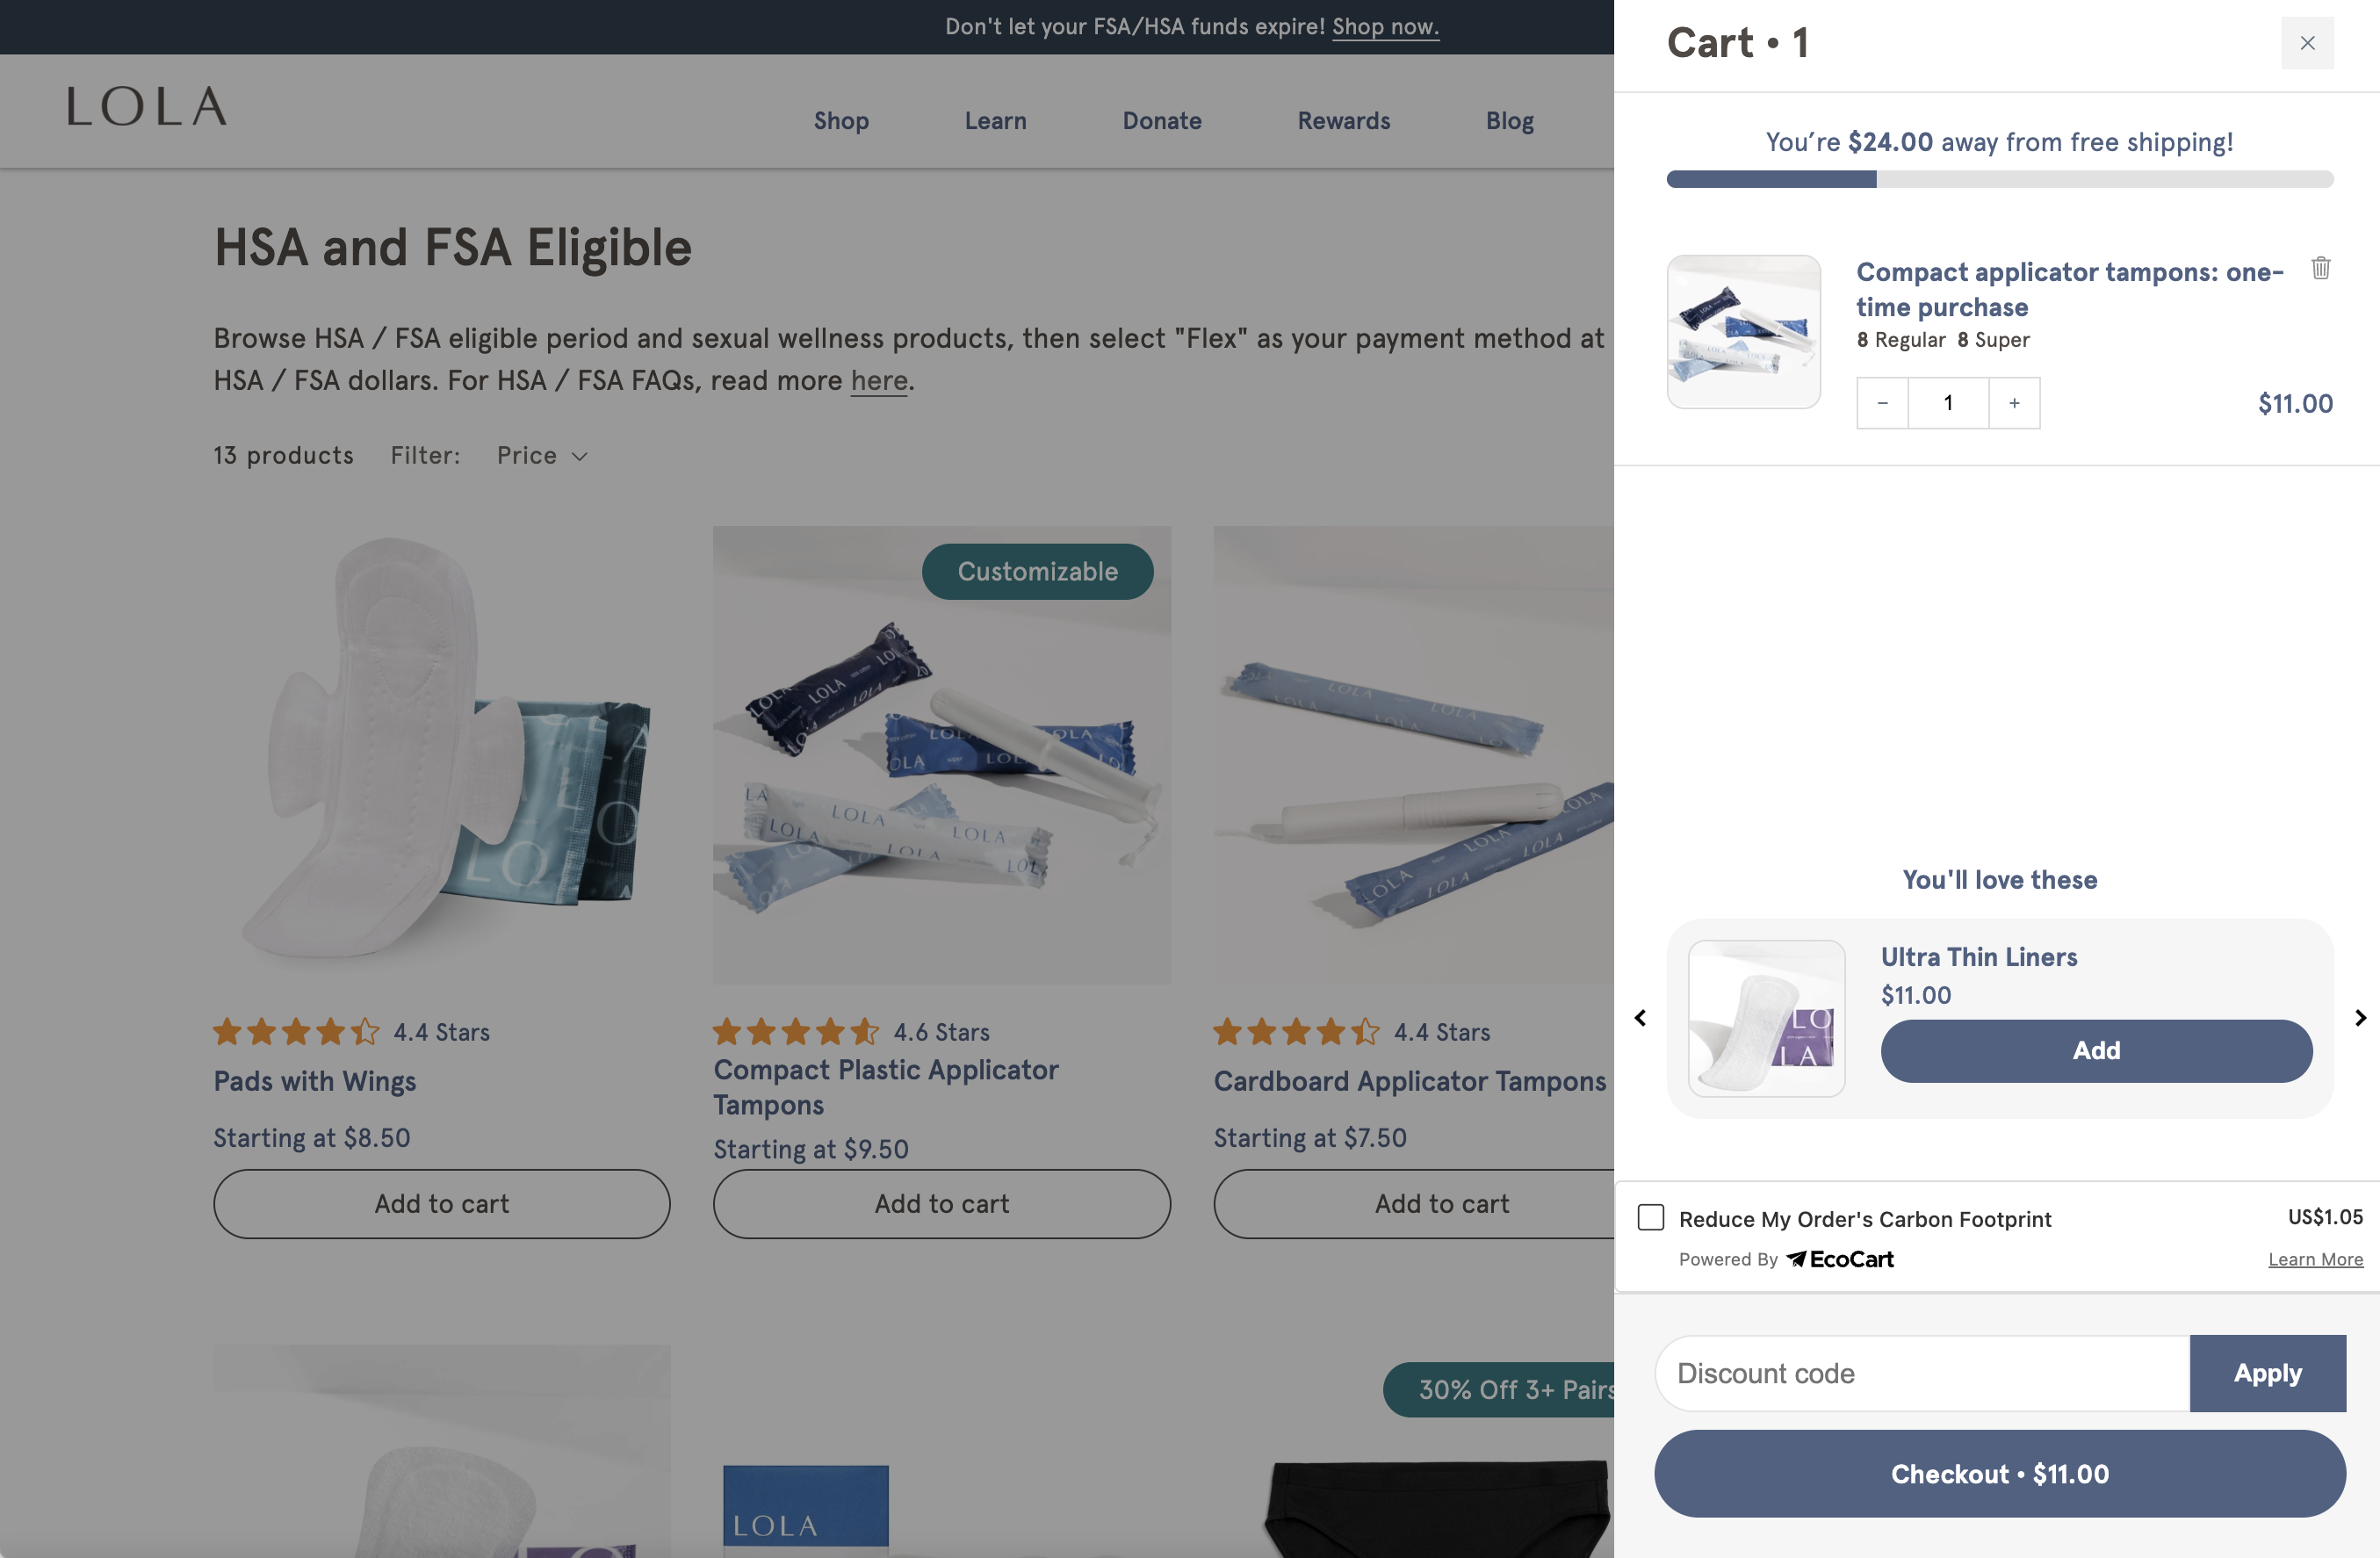Screen dimensions: 2380x1558
Task: Increase tampon quantity with plus button
Action: coord(2014,403)
